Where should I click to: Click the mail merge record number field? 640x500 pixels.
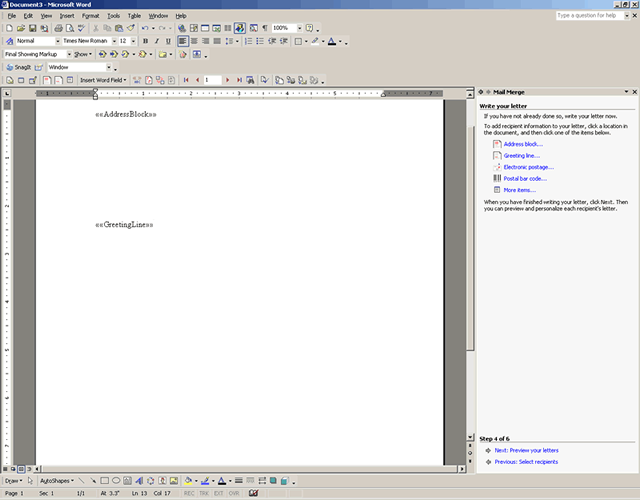click(212, 80)
